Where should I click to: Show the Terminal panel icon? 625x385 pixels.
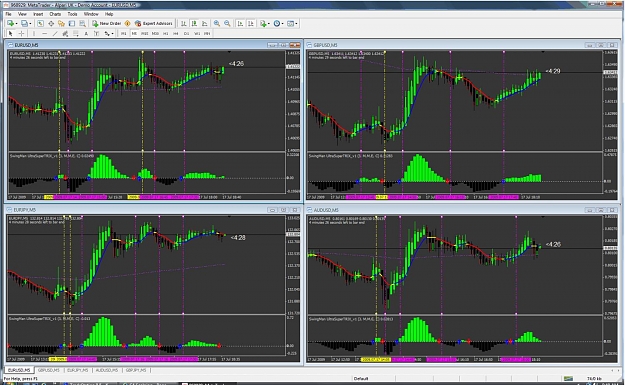point(72,24)
